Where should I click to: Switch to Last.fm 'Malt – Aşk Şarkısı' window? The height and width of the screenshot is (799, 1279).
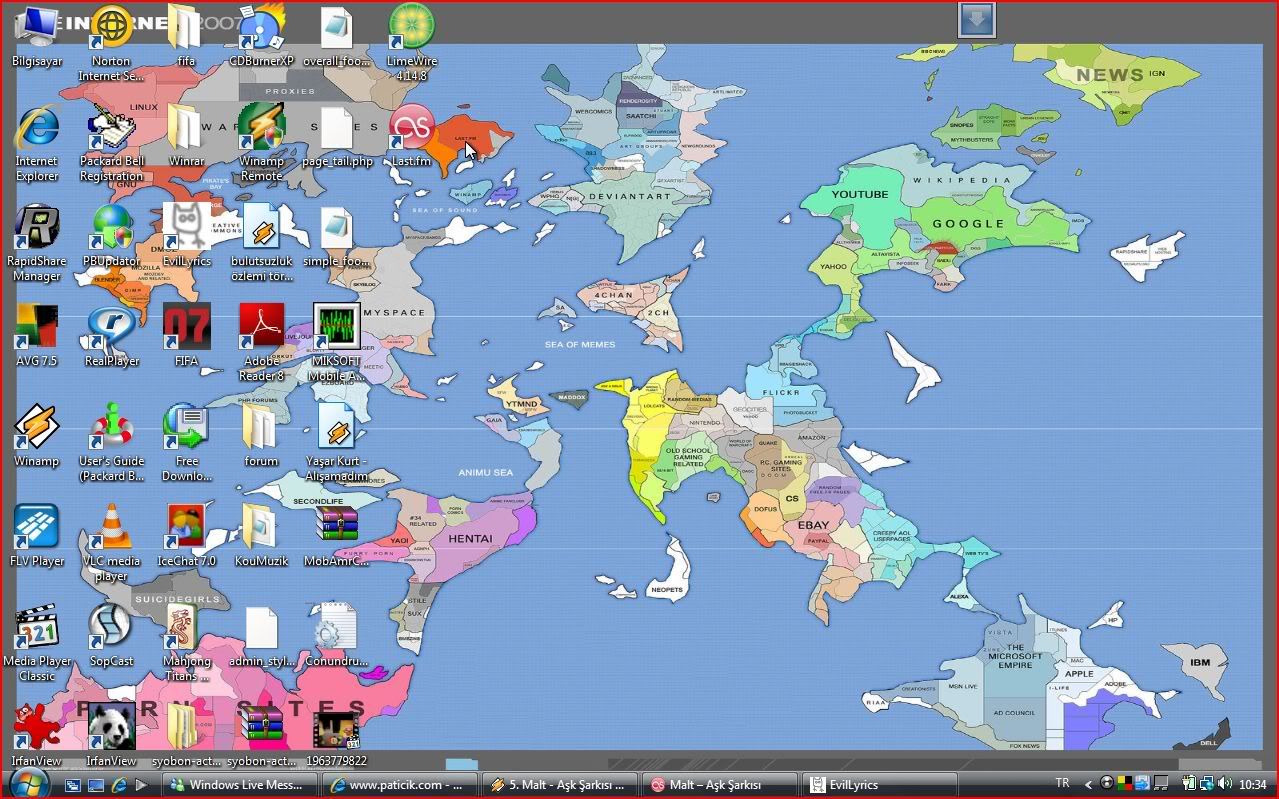tap(720, 785)
